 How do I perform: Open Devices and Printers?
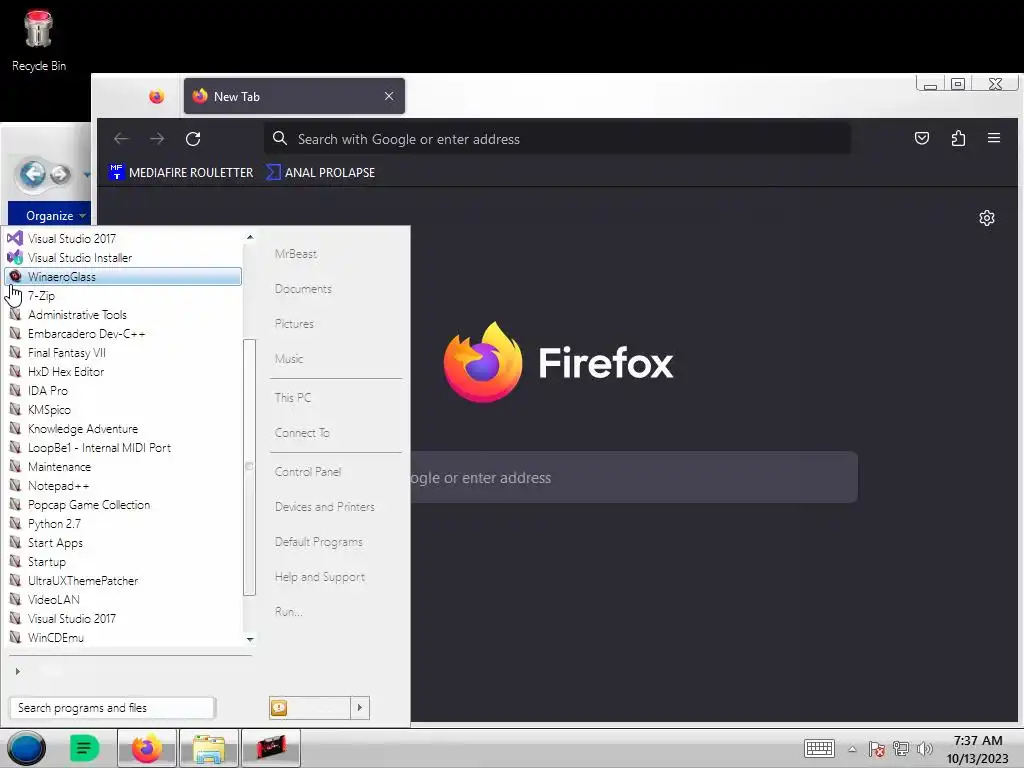(x=325, y=507)
